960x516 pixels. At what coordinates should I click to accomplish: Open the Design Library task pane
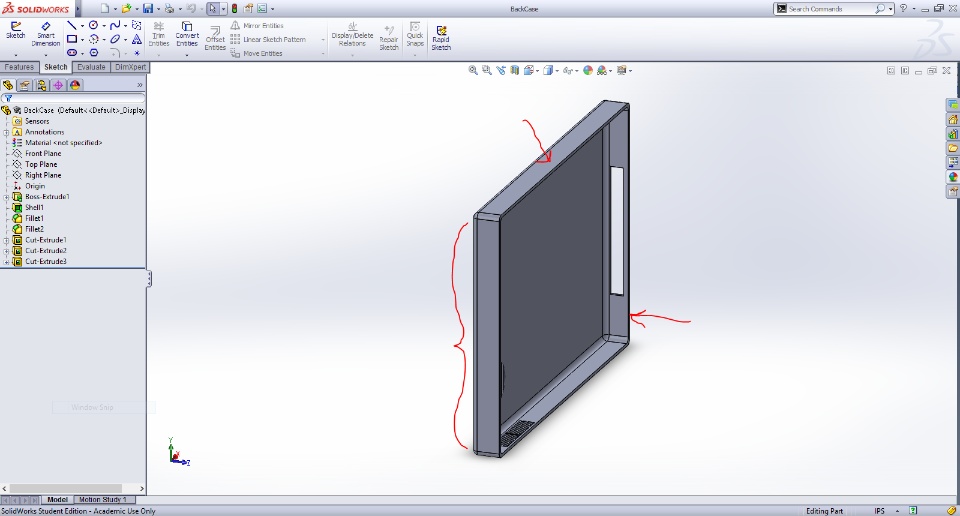(x=953, y=134)
